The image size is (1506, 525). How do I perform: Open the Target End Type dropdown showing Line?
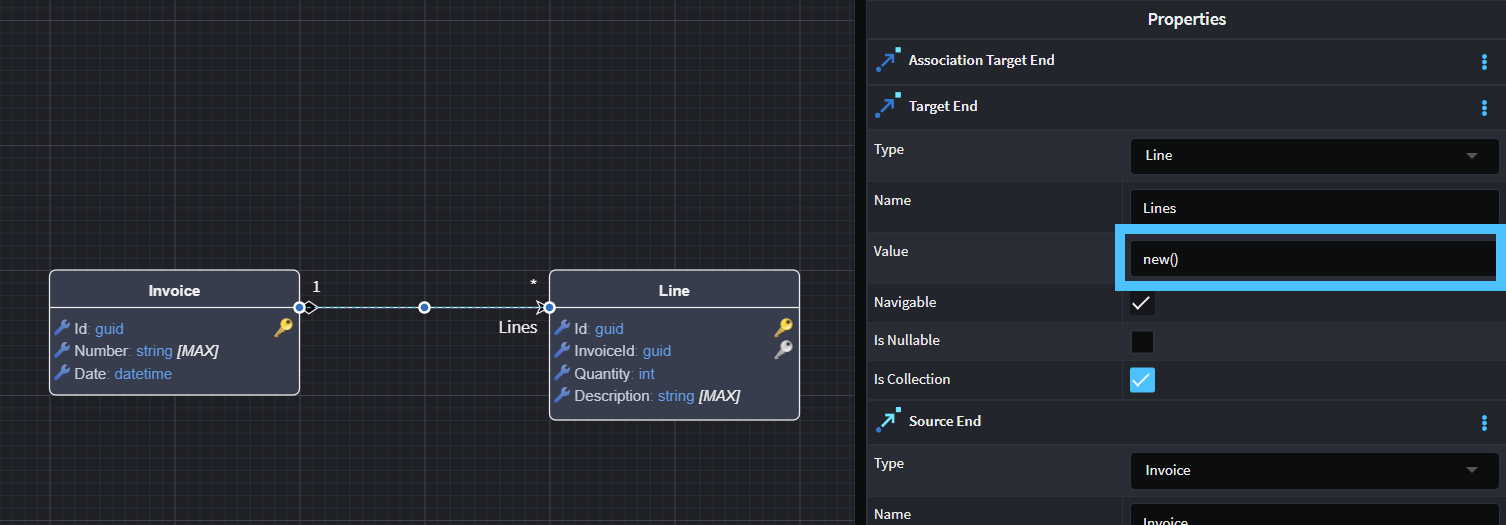point(1314,156)
